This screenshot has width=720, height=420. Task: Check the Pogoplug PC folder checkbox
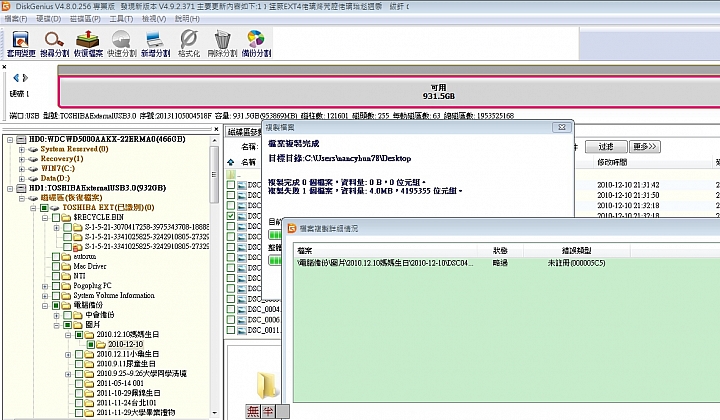(x=56, y=286)
